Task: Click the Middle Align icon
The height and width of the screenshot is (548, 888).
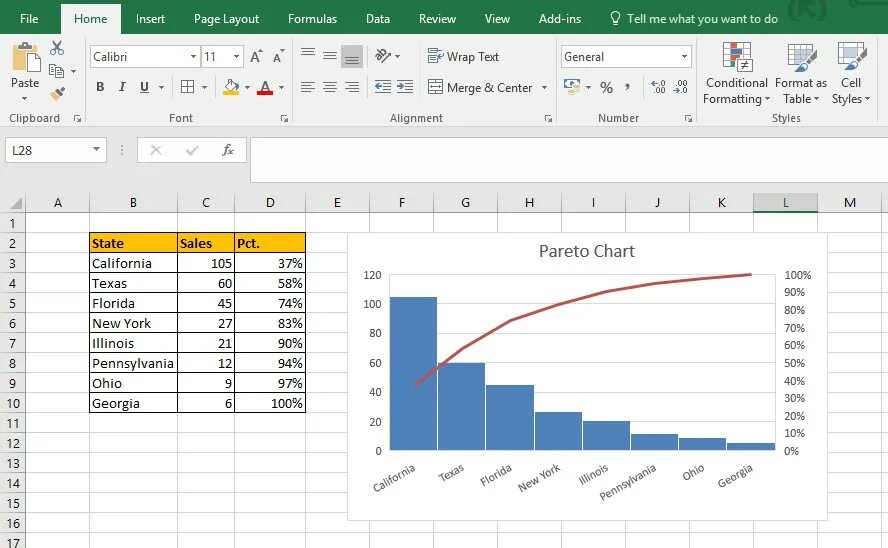Action: 330,56
